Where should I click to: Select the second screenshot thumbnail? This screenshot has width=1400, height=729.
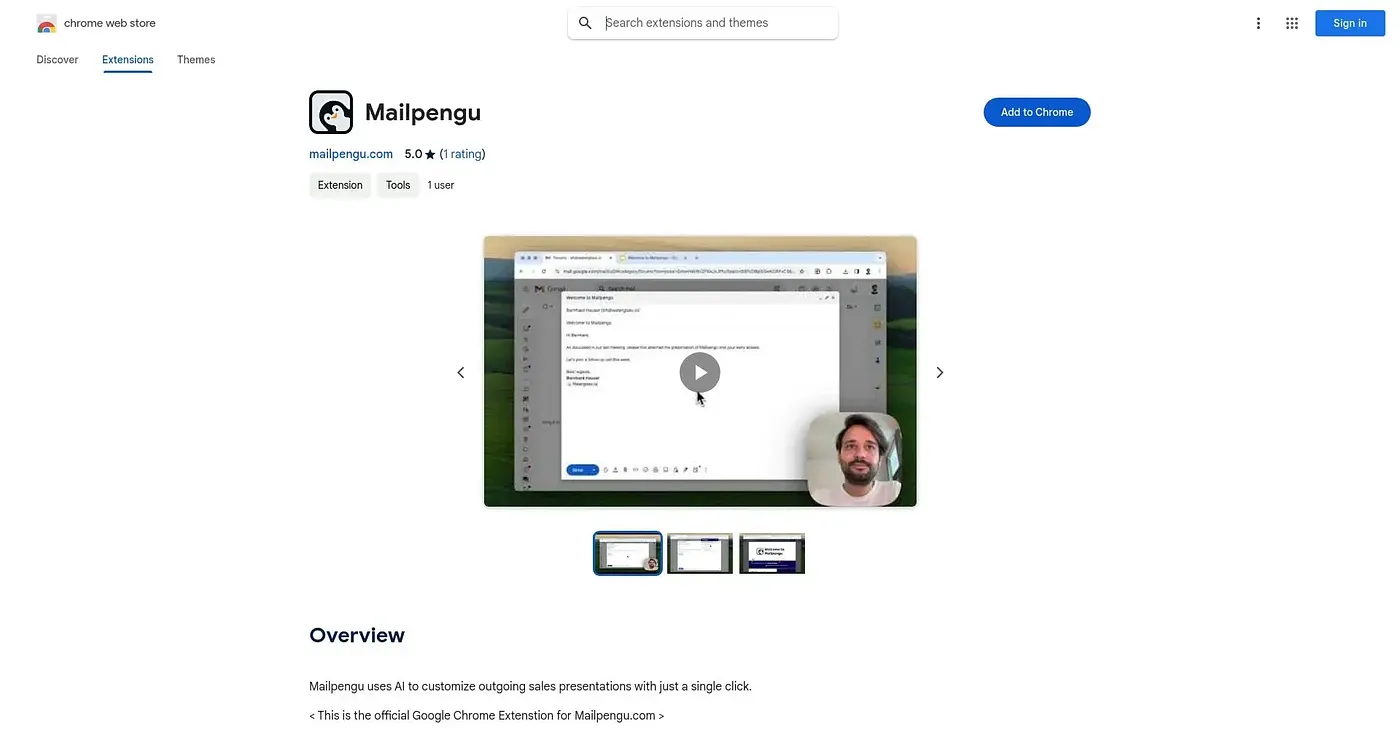click(x=700, y=553)
